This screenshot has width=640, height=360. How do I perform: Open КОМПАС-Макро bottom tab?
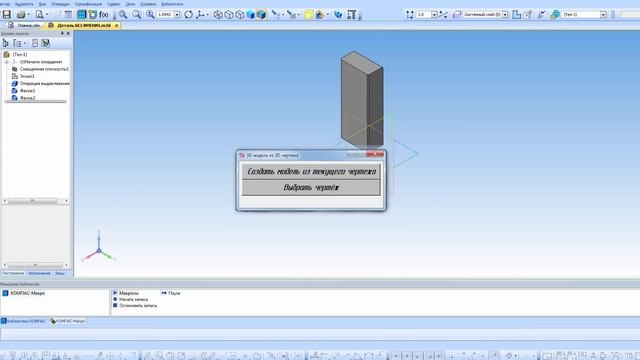(68, 321)
